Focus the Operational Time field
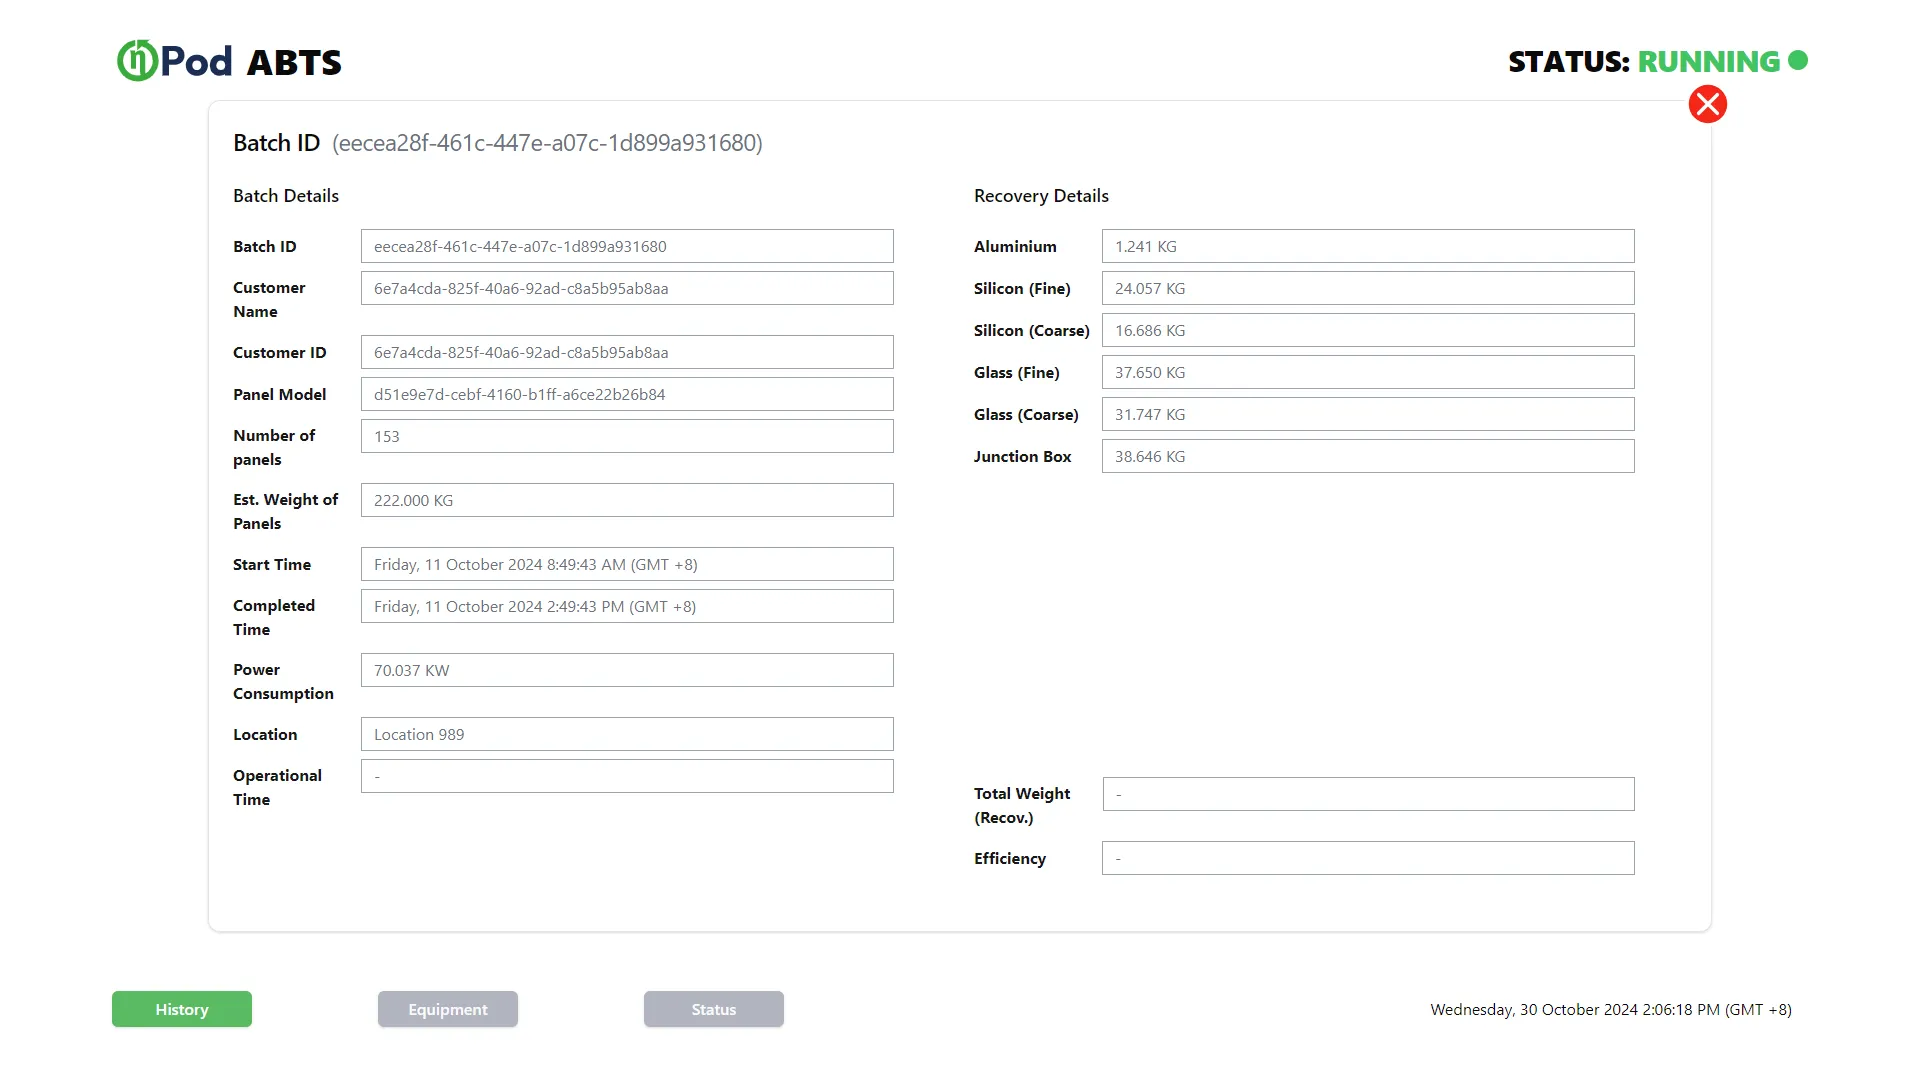The width and height of the screenshot is (1920, 1080). click(x=627, y=776)
